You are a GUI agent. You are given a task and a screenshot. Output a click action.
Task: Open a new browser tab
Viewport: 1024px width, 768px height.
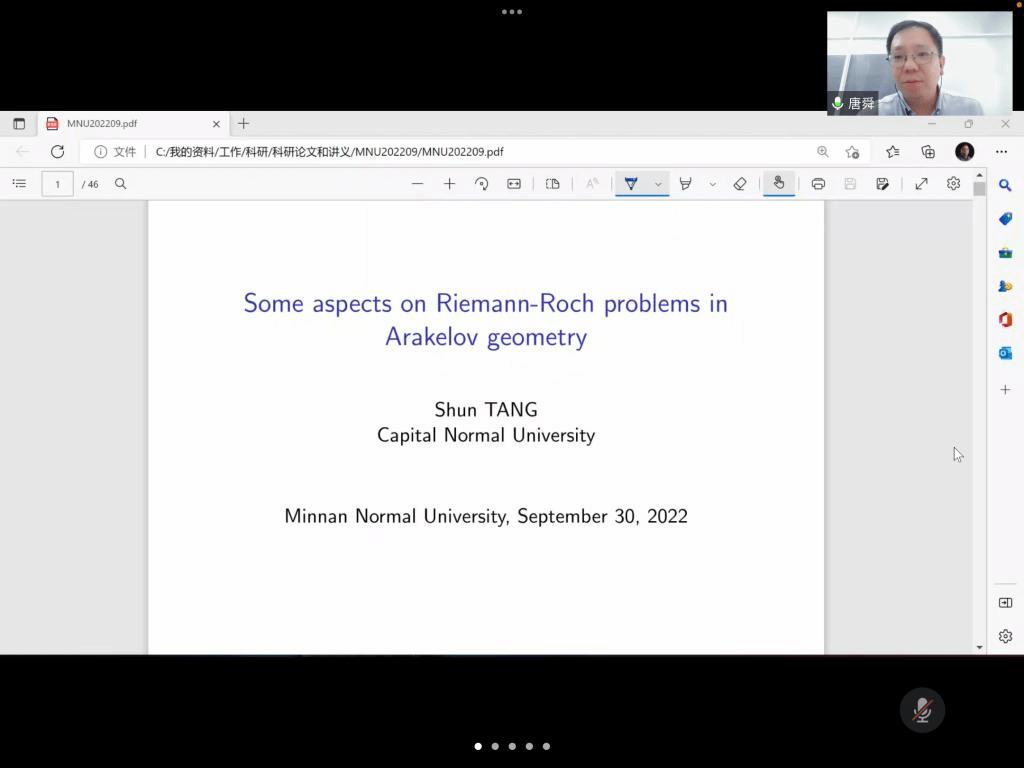click(243, 124)
